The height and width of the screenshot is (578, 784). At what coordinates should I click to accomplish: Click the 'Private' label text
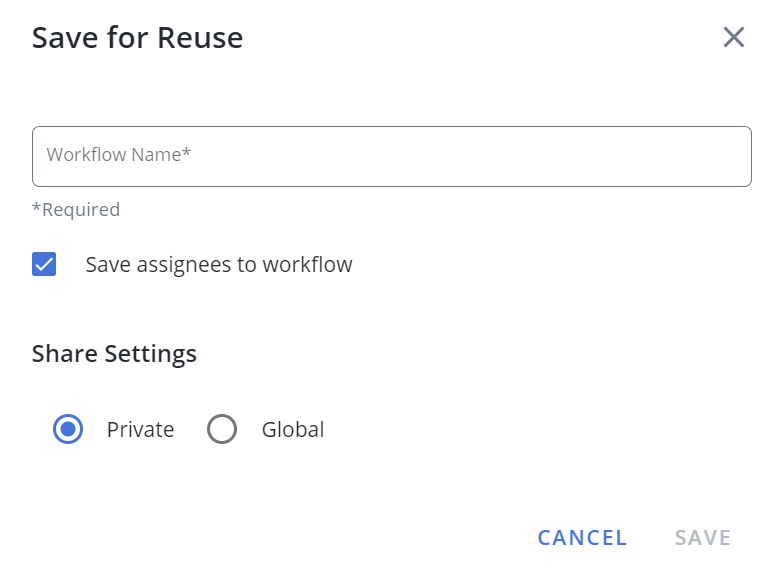click(140, 430)
